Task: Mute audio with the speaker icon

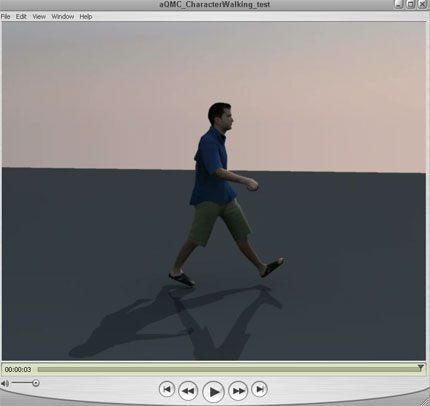Action: tap(5, 383)
